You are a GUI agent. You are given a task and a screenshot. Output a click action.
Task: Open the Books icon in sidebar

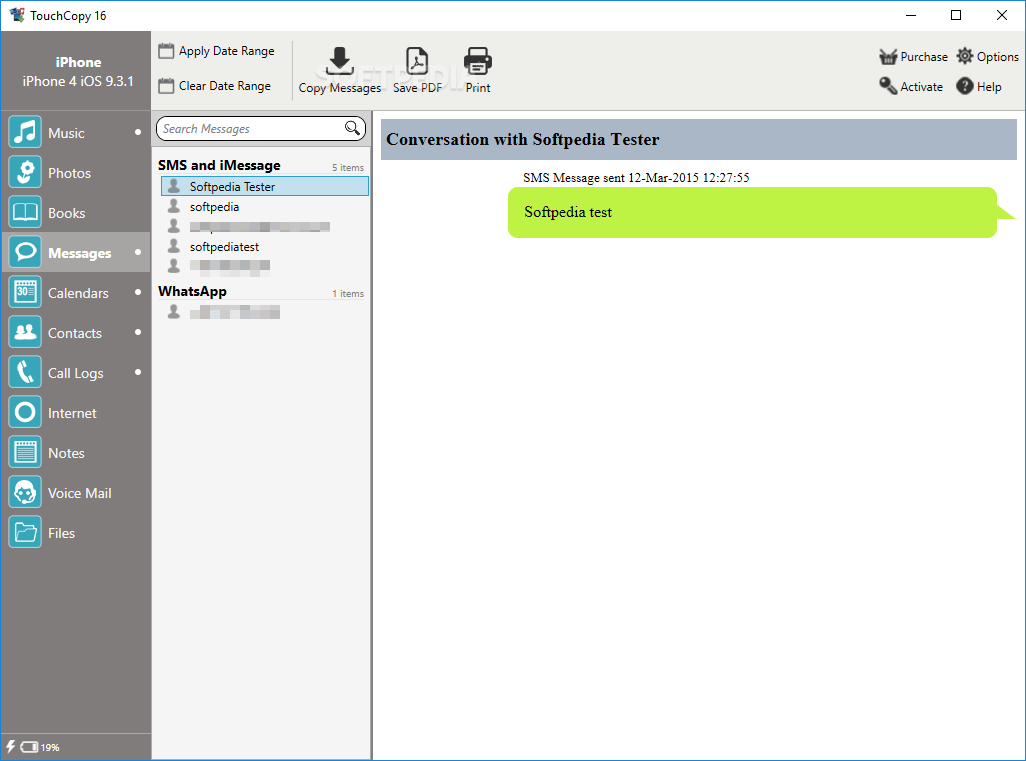point(26,212)
